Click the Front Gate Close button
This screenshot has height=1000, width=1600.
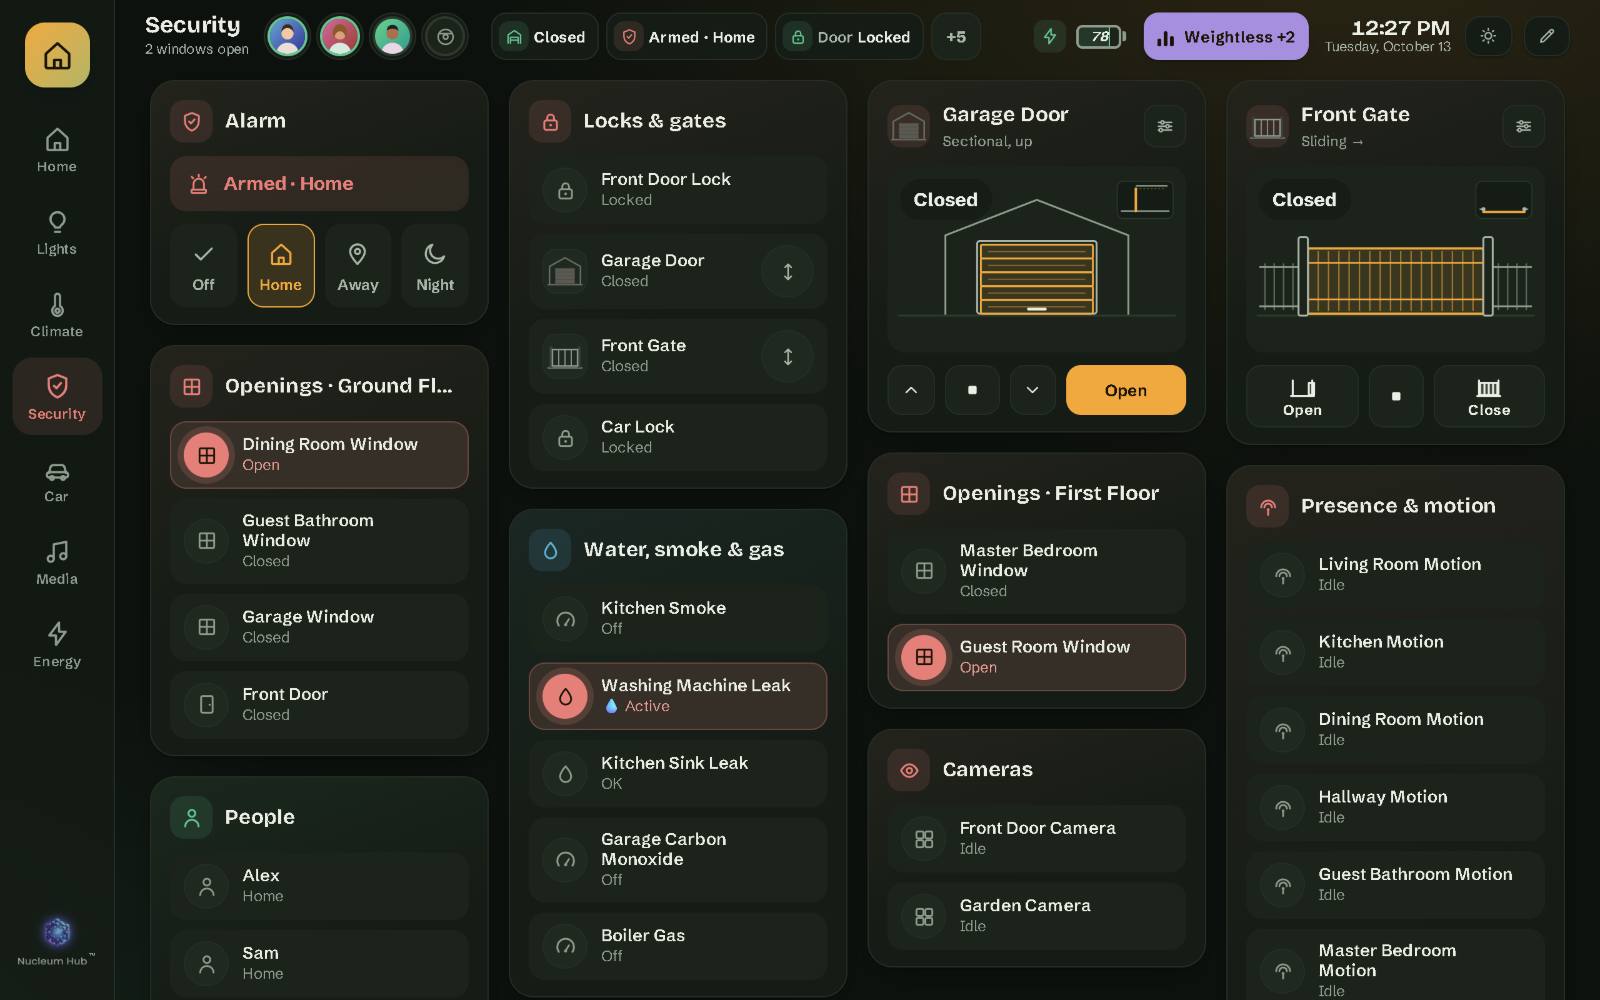click(1489, 396)
